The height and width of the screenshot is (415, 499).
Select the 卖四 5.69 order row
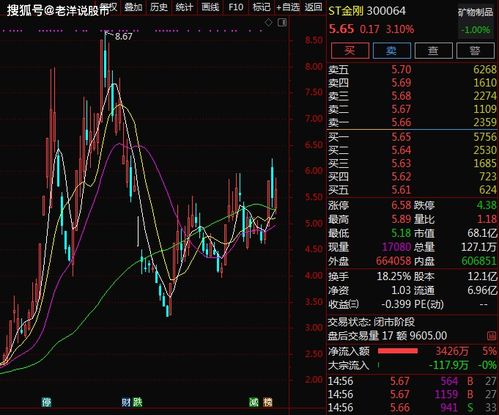tap(412, 83)
